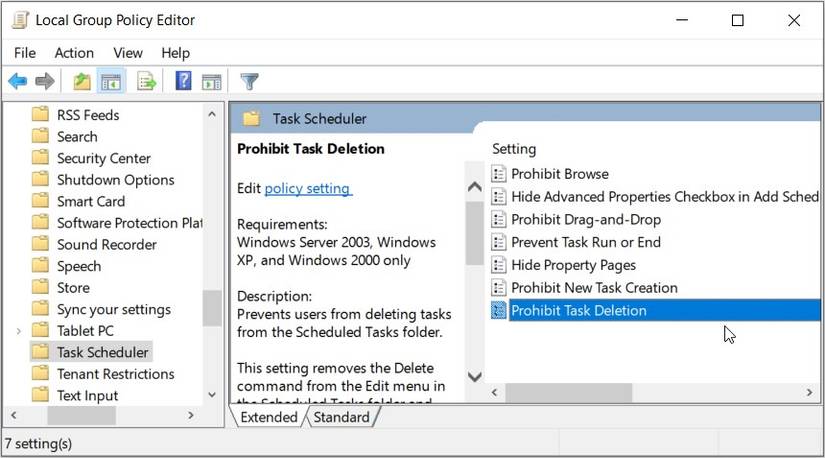Click the Task Scheduler header folder icon
The width and height of the screenshot is (825, 458).
(x=251, y=118)
